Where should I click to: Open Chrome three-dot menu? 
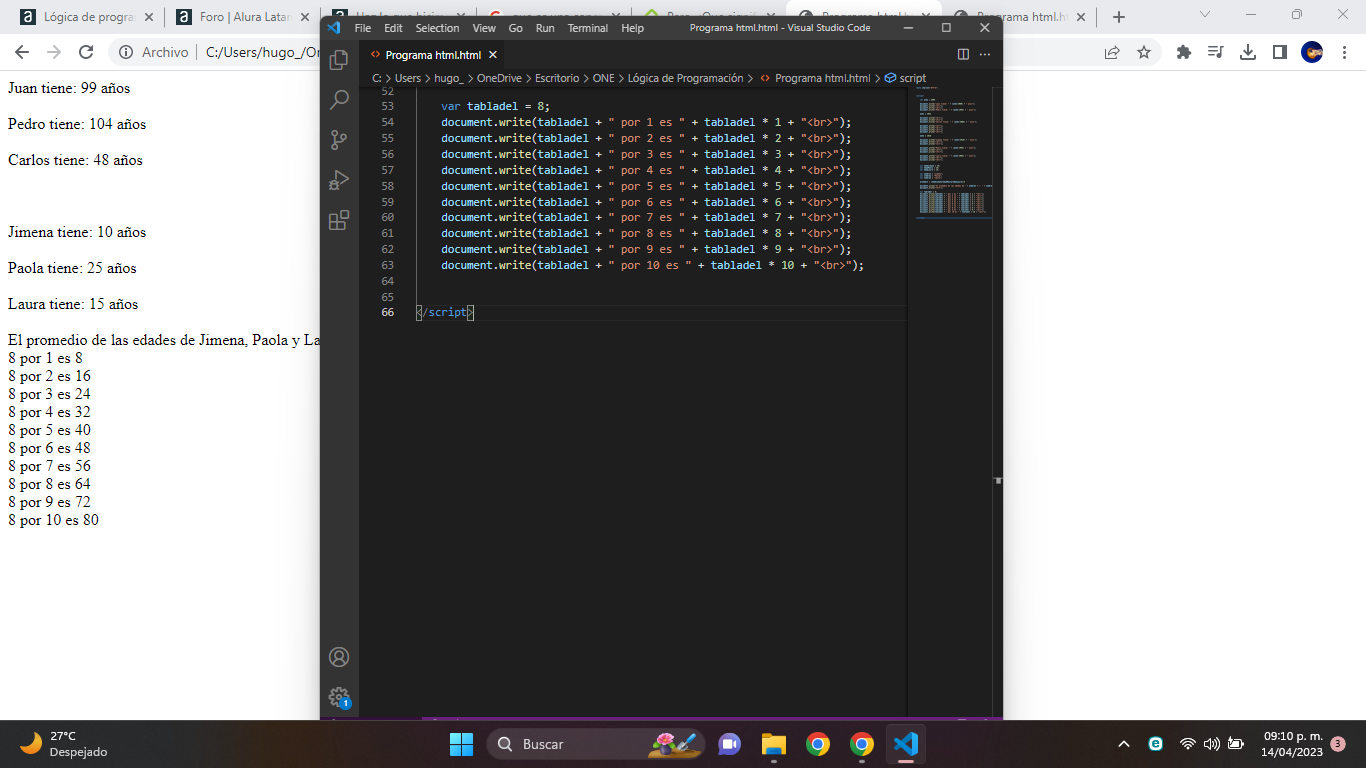[1344, 52]
